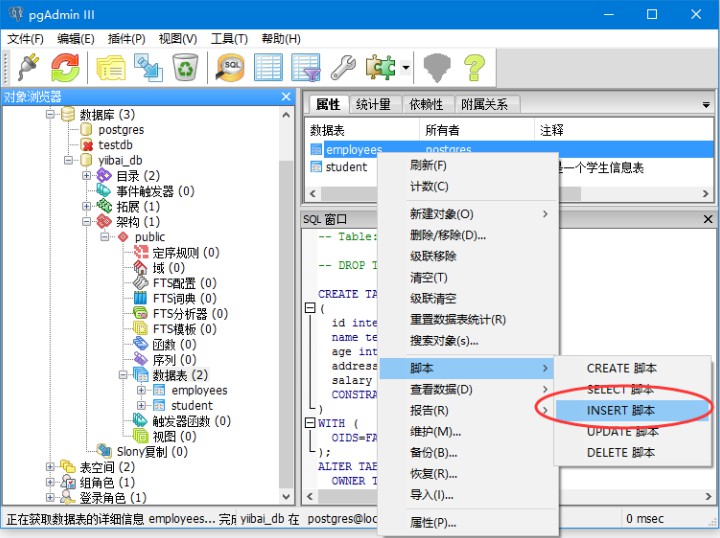This screenshot has width=720, height=538.
Task: Click 计数(C) in the context menu
Action: pos(468,186)
